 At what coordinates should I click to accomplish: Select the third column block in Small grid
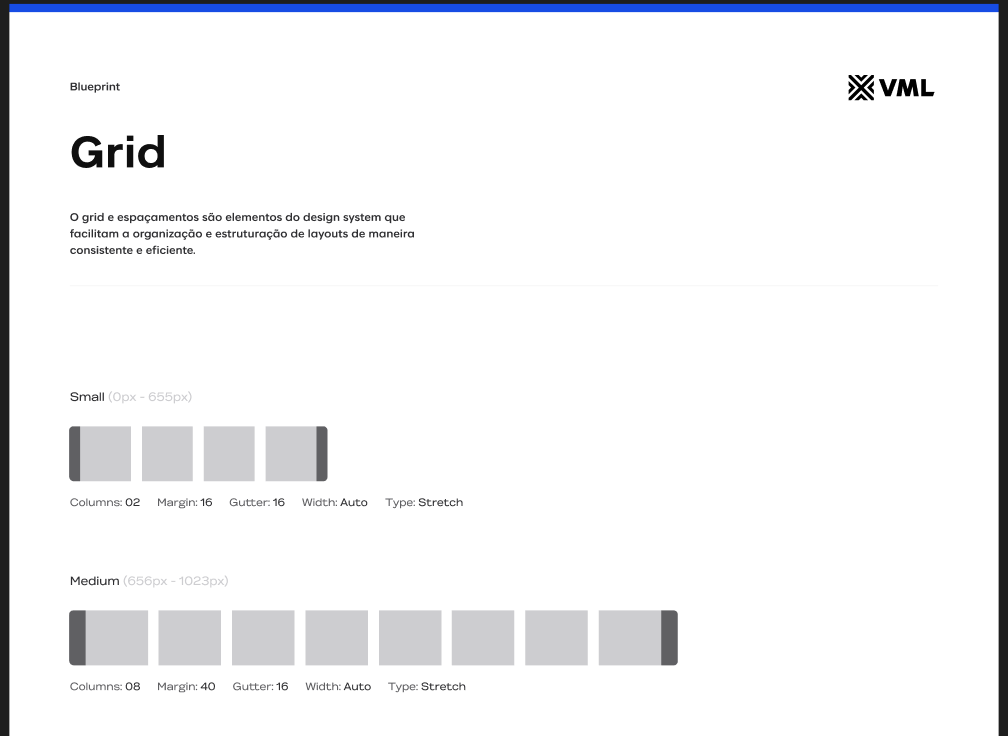(229, 454)
